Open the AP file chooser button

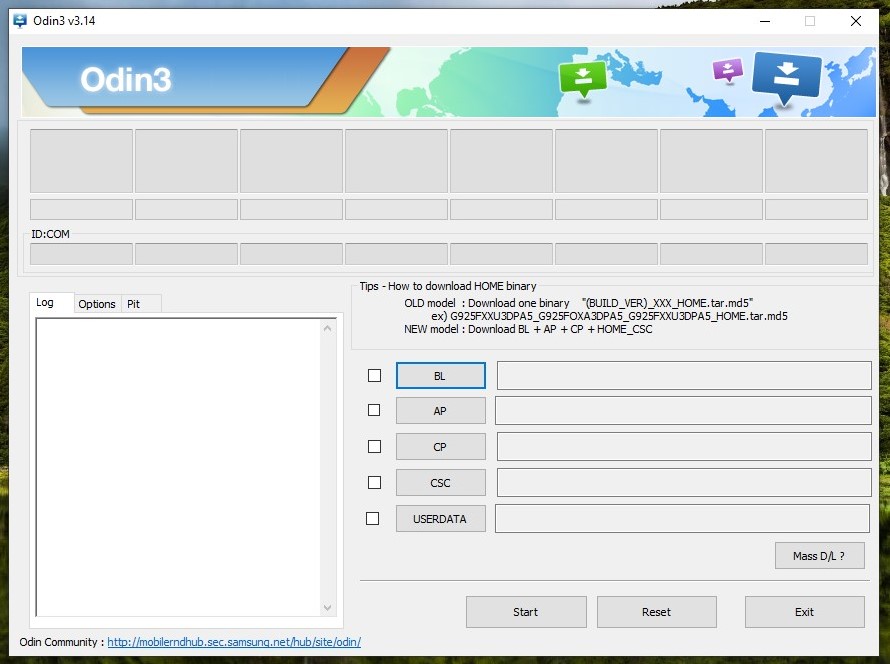click(440, 411)
